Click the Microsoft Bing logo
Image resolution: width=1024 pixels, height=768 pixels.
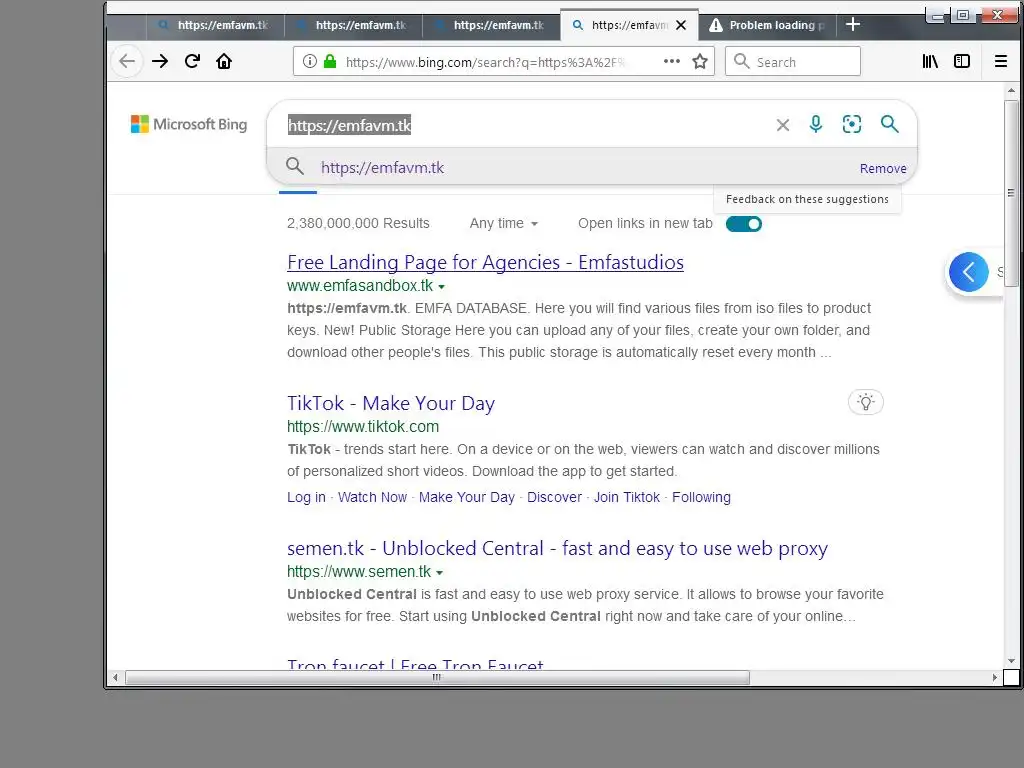189,124
